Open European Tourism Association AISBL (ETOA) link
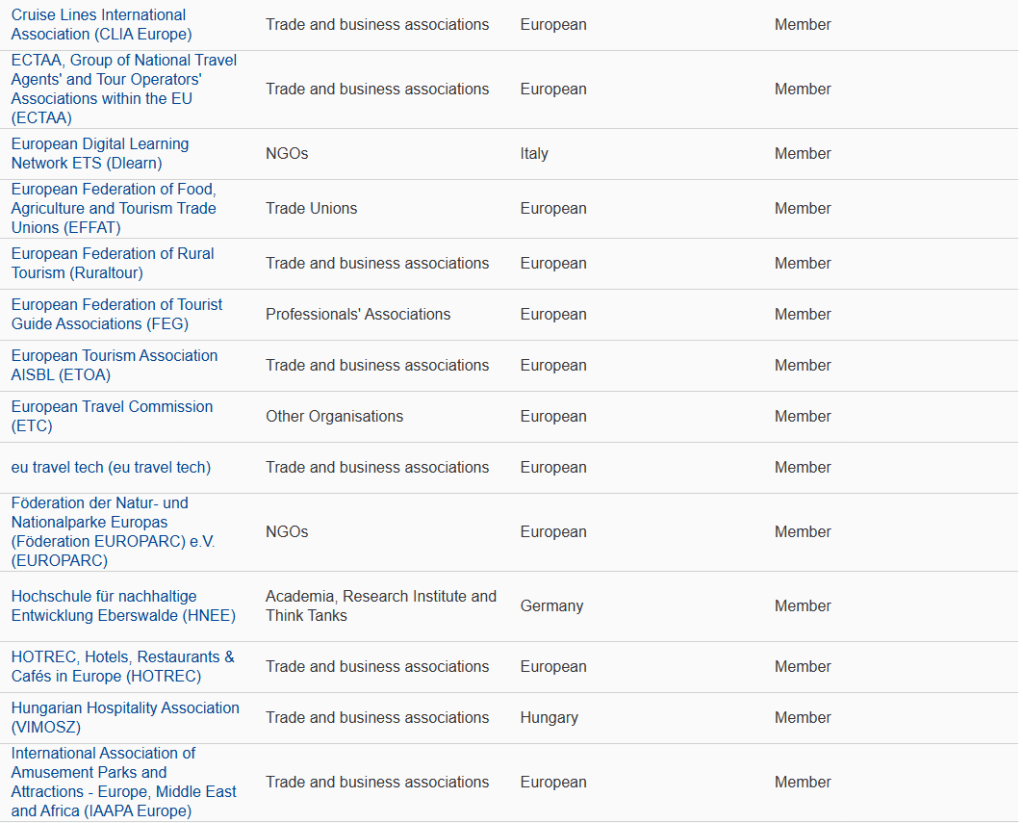The height and width of the screenshot is (823, 1023). pos(114,365)
